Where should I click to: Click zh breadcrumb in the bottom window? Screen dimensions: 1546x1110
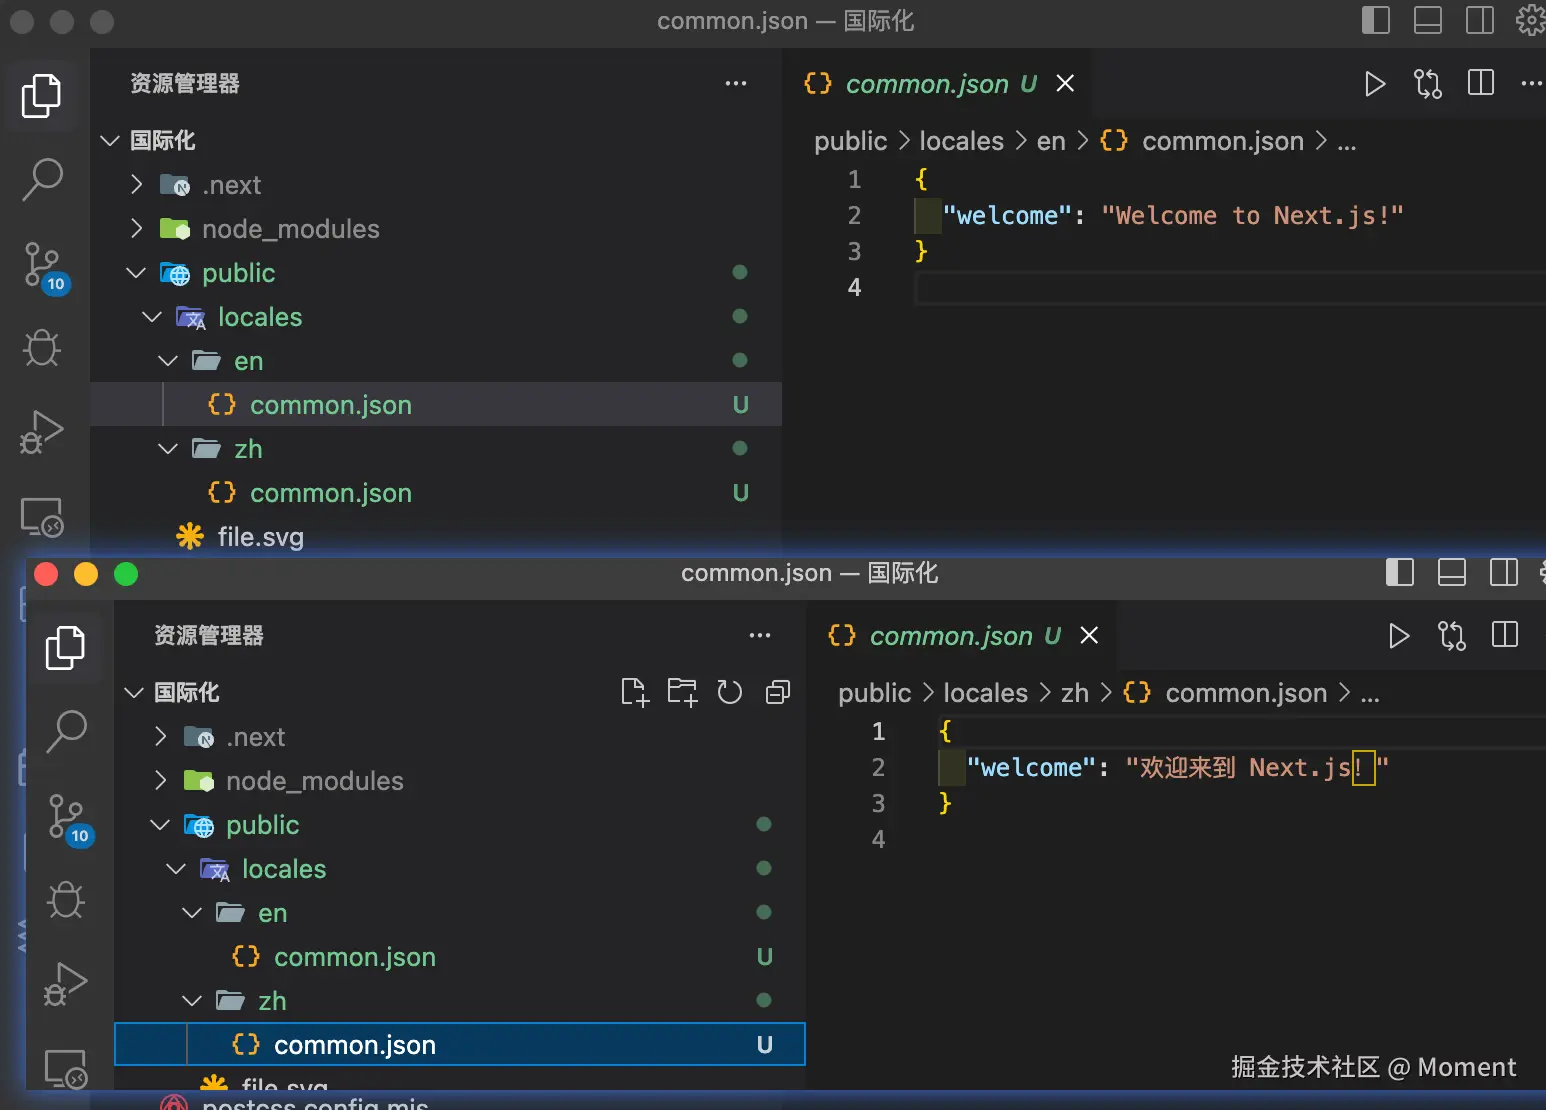pos(1075,693)
